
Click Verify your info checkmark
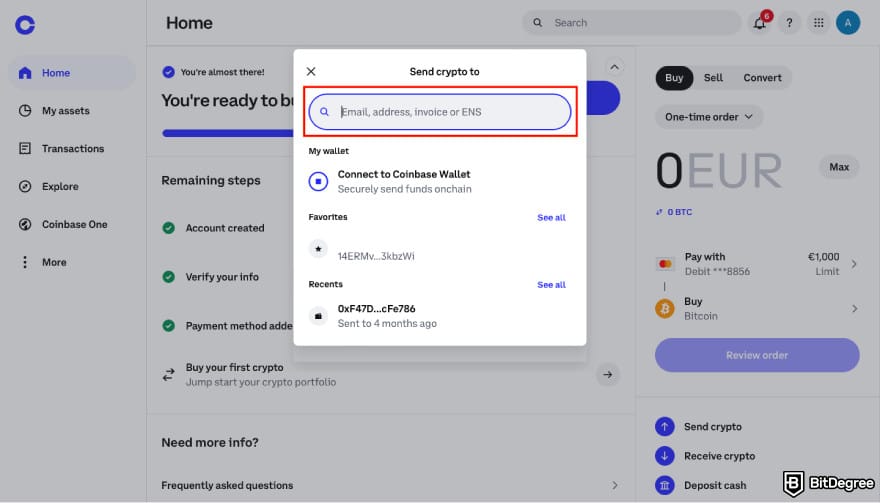pos(168,277)
